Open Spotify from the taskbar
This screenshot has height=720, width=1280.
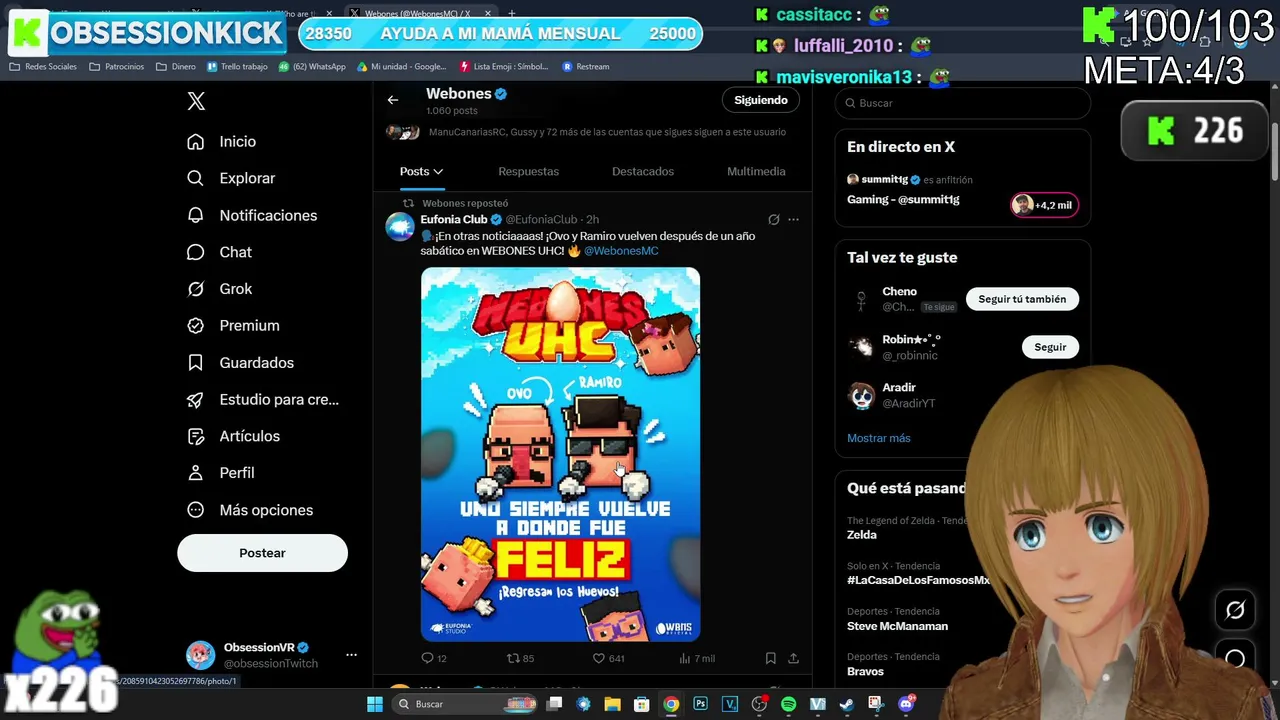point(788,704)
